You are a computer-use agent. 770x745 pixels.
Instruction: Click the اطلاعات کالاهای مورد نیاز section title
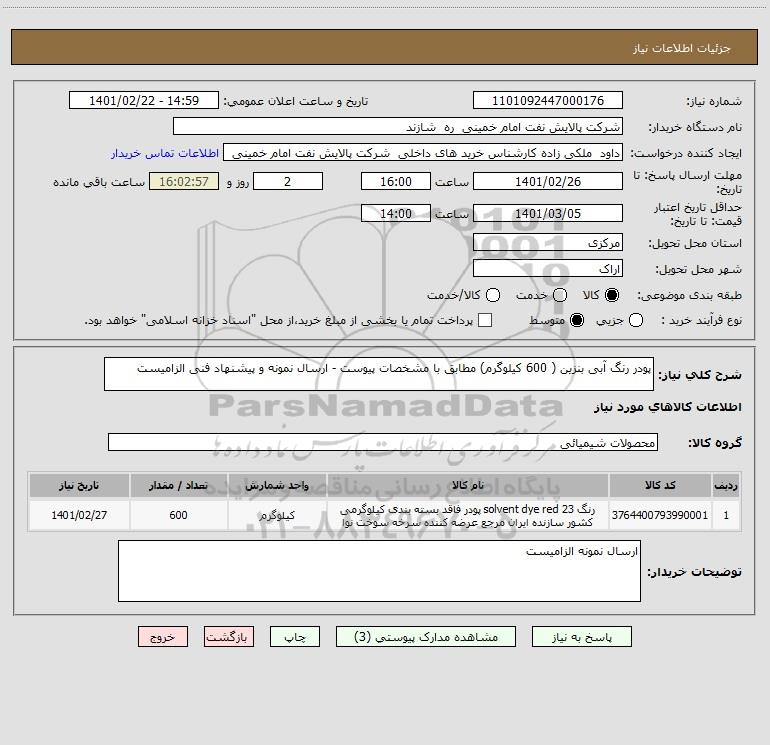667,407
